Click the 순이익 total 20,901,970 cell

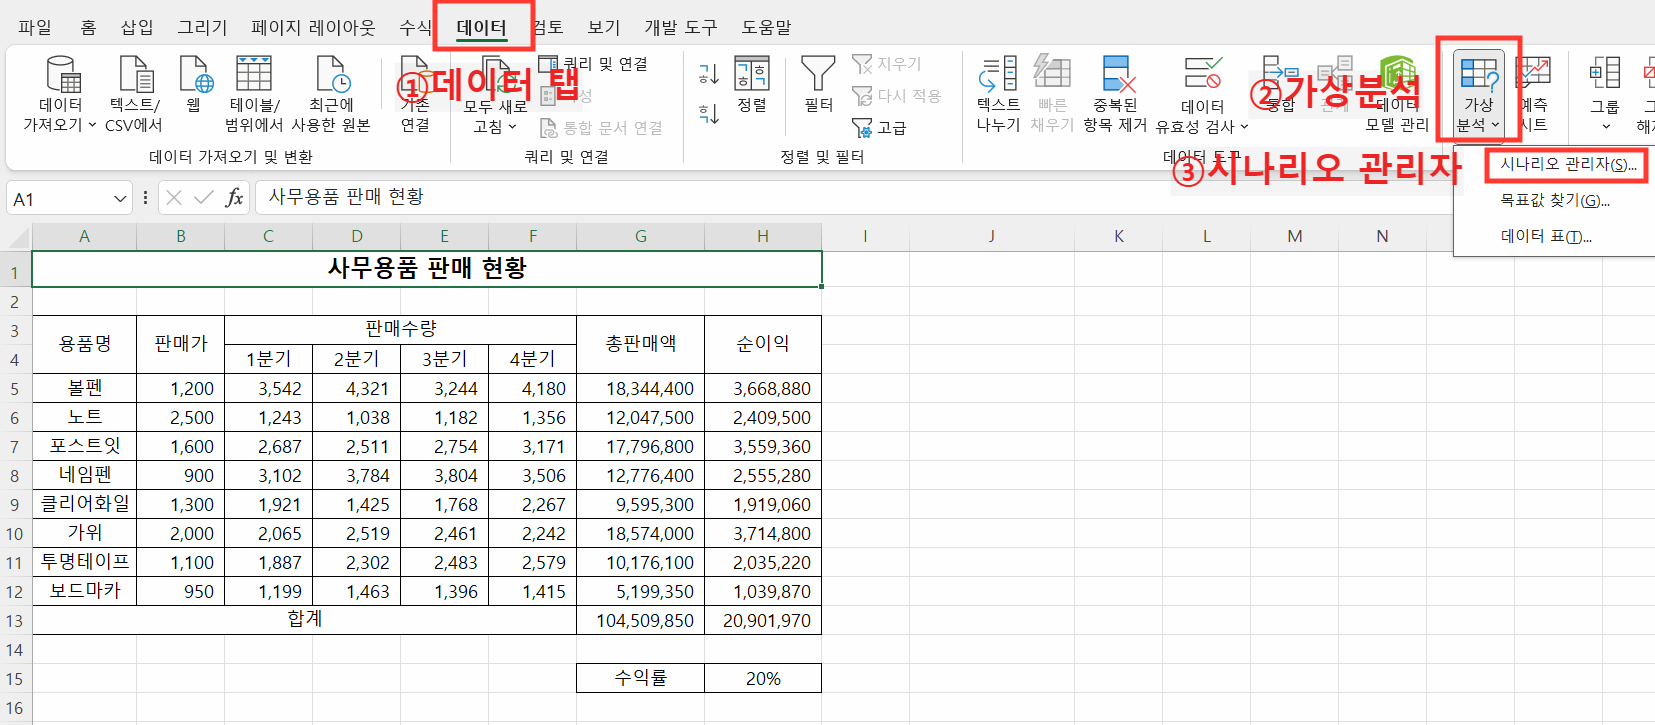pyautogui.click(x=763, y=620)
